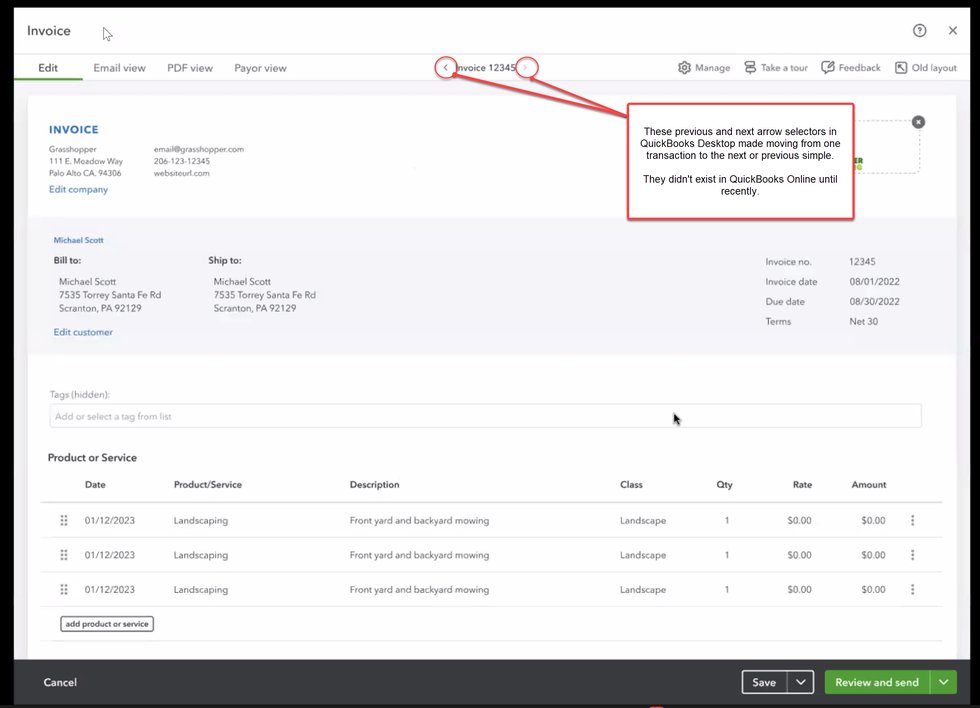Click the previous invoice arrow

[446, 68]
